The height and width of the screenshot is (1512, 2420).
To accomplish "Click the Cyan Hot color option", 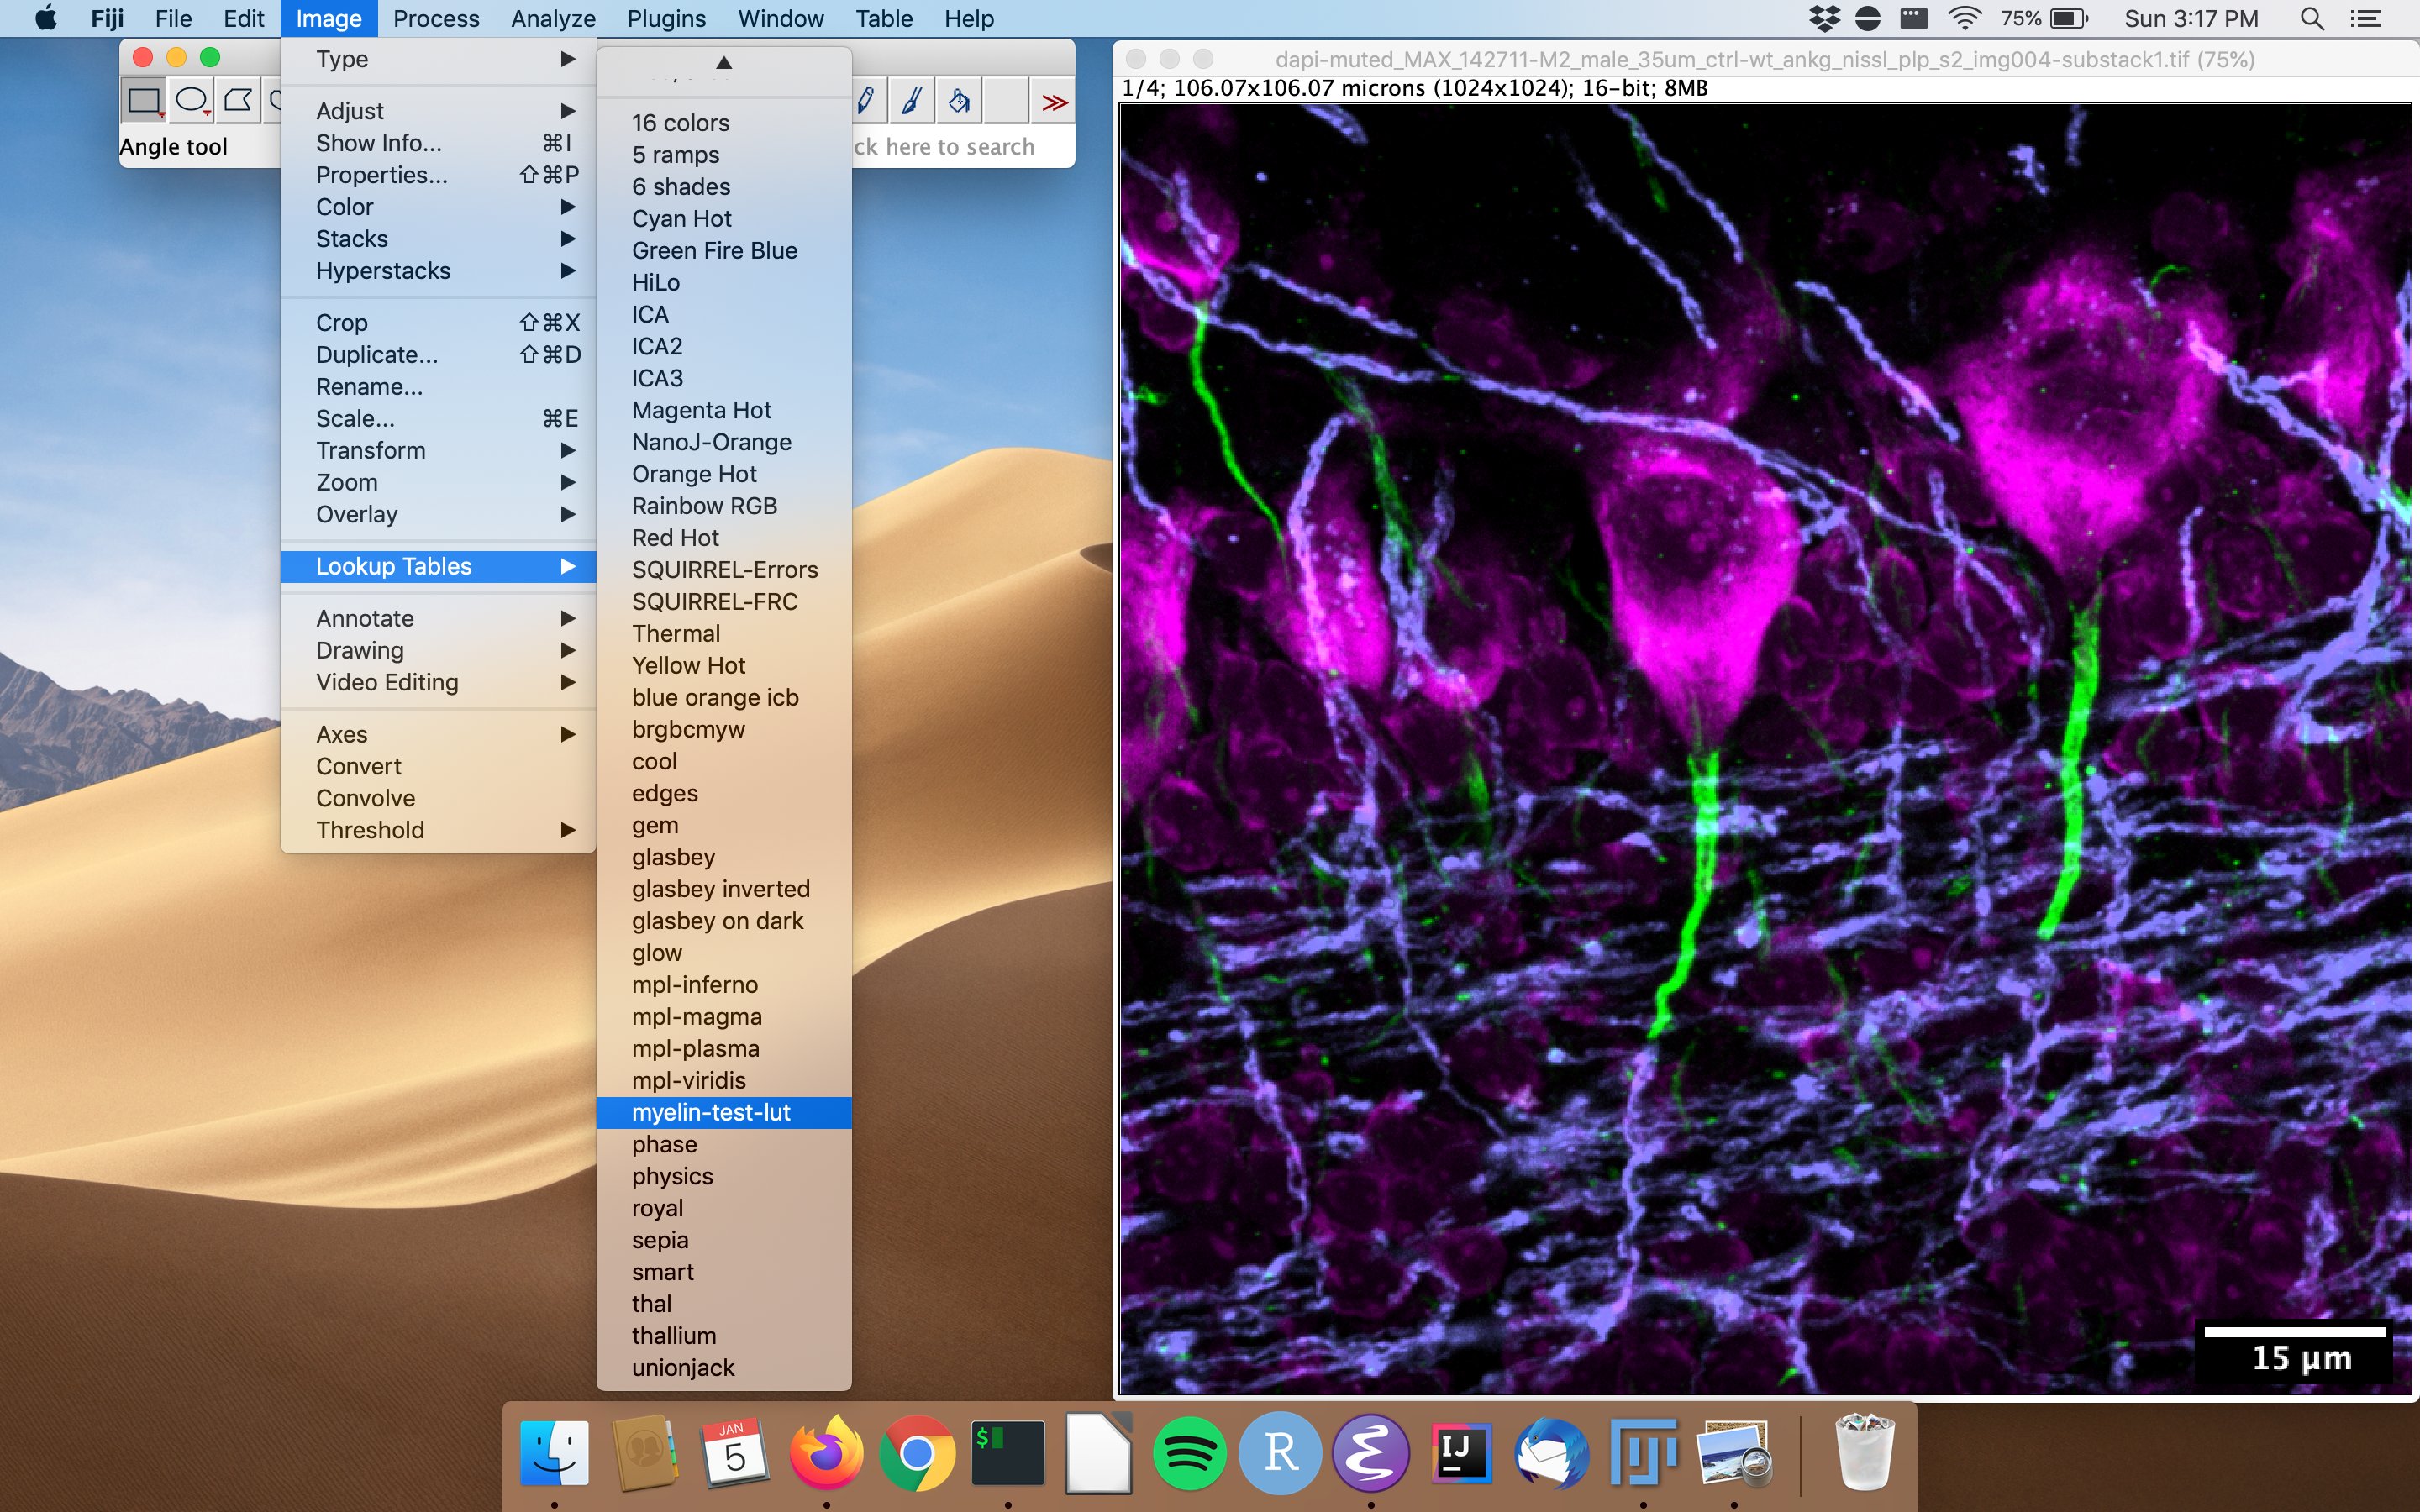I will 681,216.
